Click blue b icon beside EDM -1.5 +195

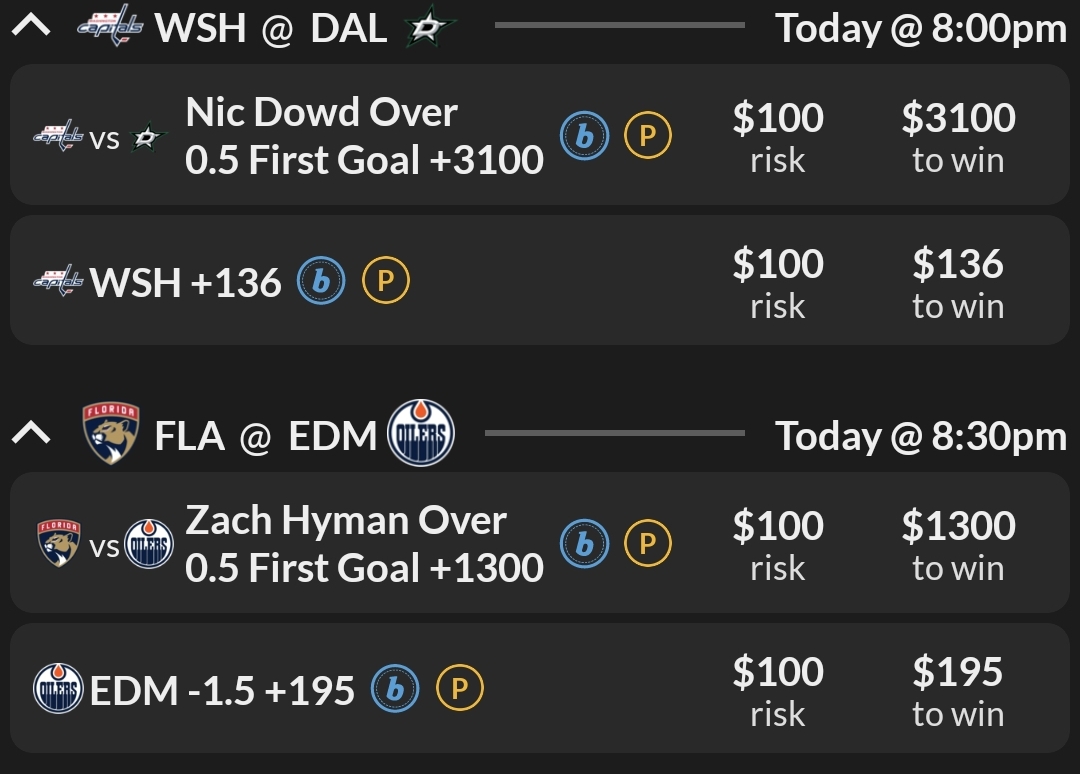pos(395,689)
